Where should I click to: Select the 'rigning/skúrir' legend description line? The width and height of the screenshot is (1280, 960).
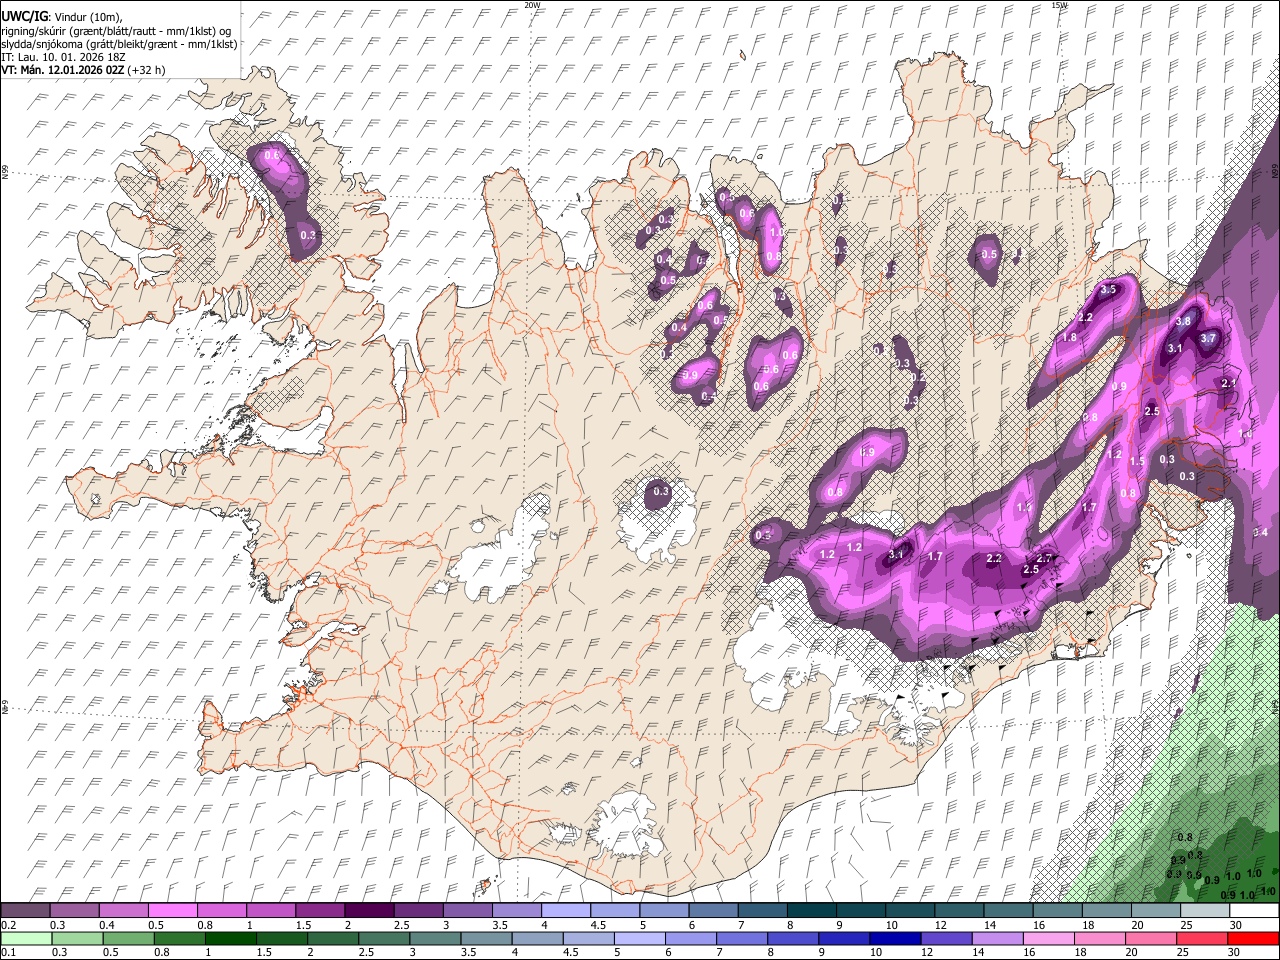(x=116, y=31)
